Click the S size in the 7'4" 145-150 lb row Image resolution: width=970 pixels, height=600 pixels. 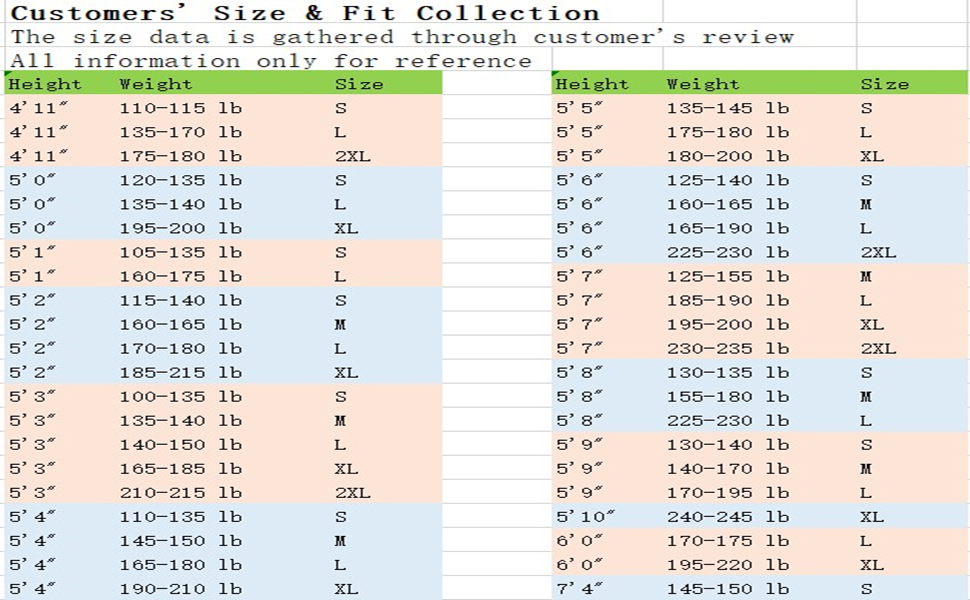click(866, 588)
